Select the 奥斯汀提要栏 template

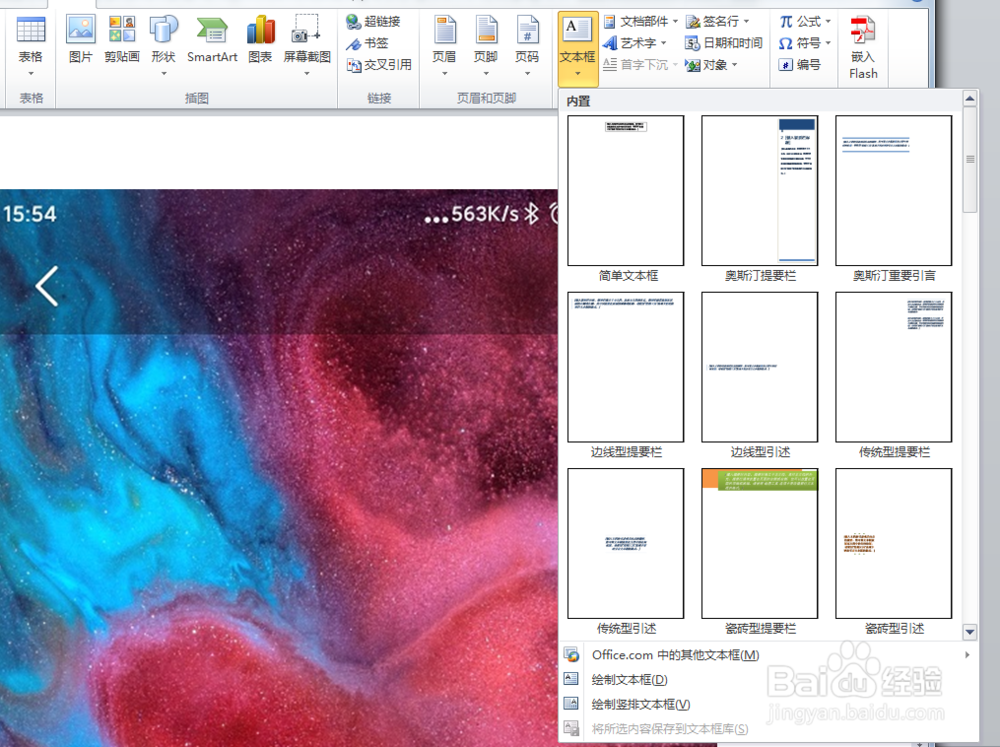click(x=760, y=190)
